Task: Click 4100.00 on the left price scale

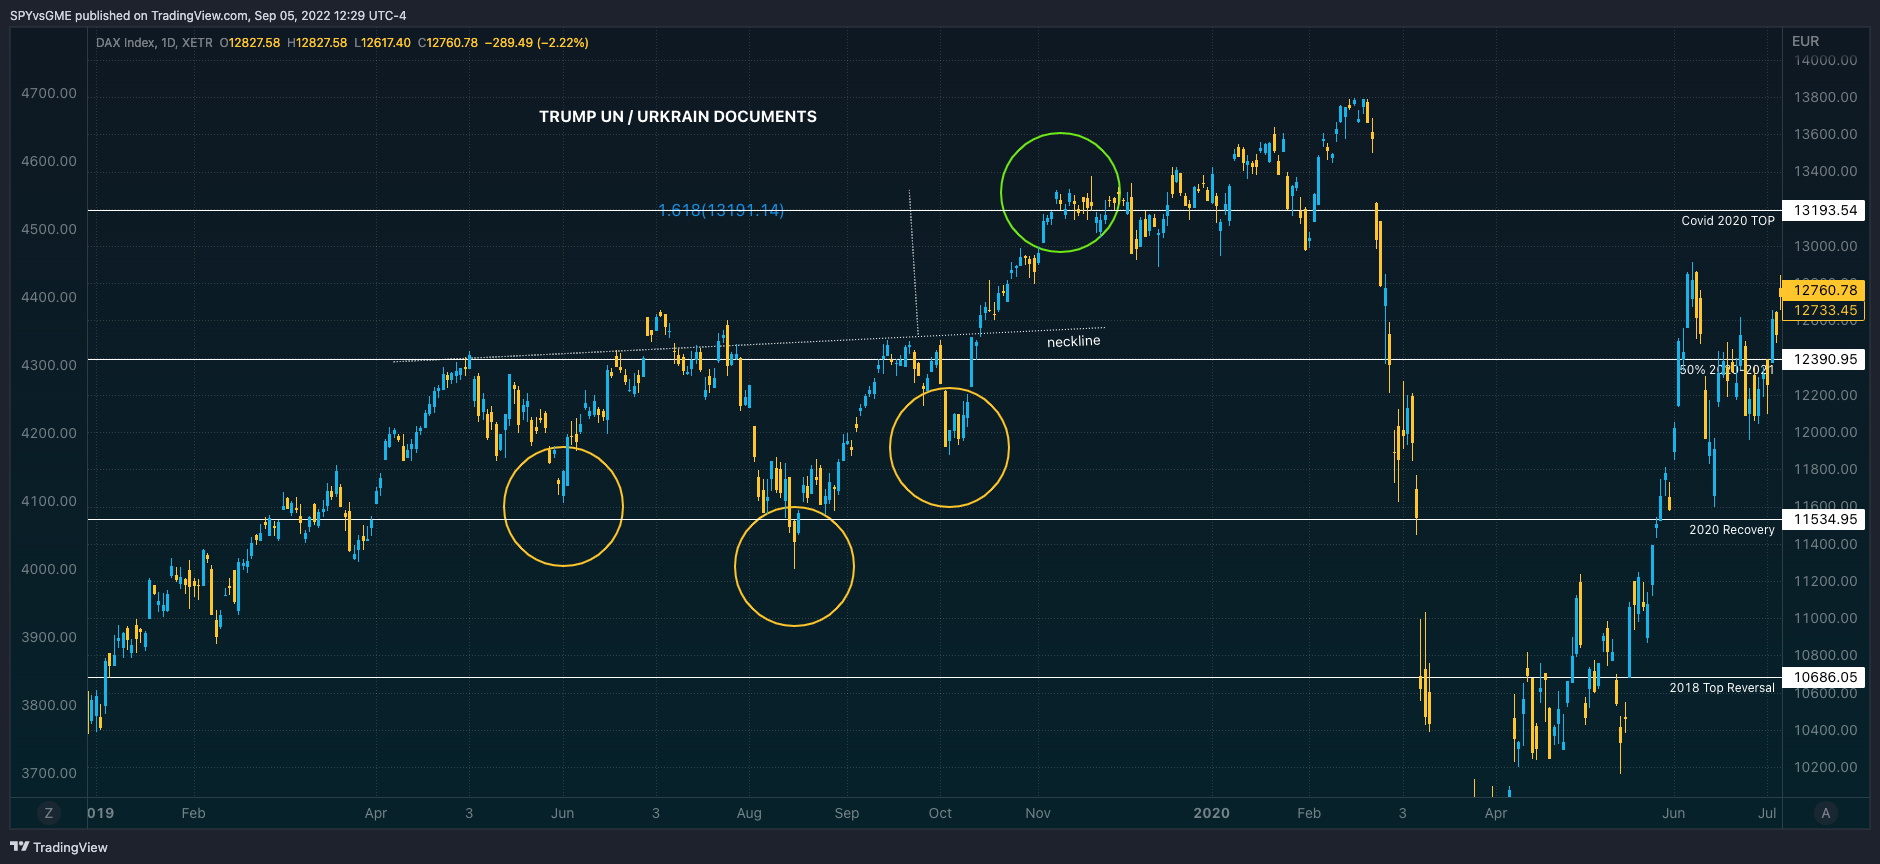Action: coord(49,501)
